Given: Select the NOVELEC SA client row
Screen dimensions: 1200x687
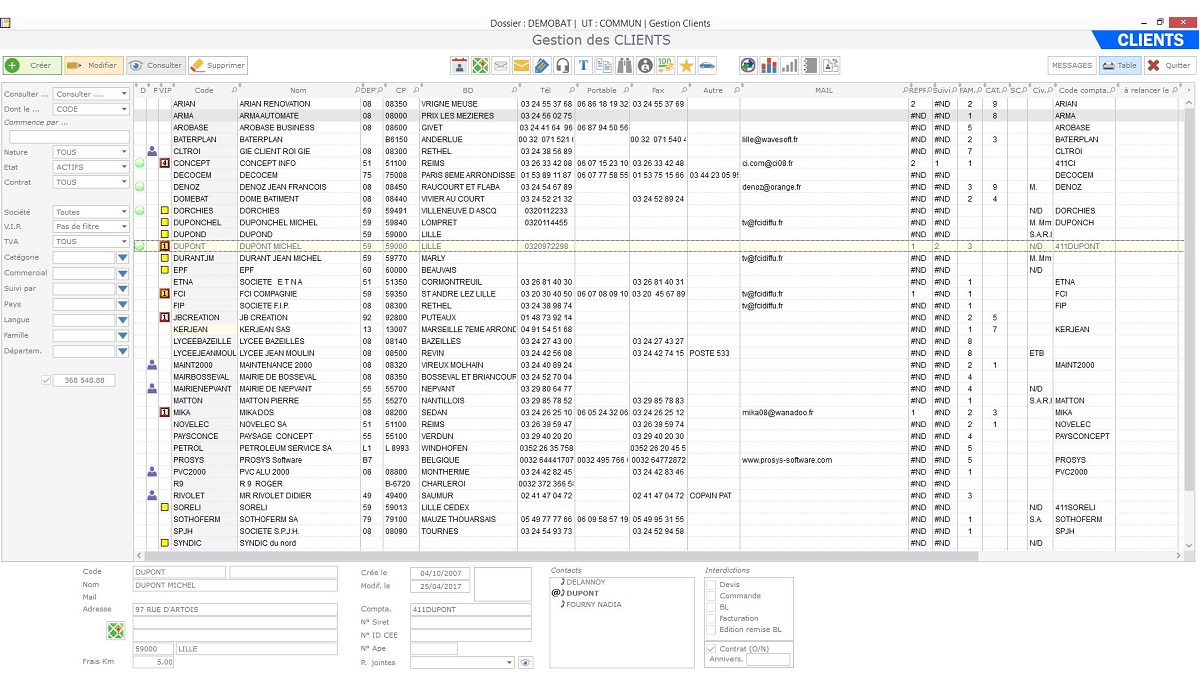Looking at the screenshot, I should (658, 424).
